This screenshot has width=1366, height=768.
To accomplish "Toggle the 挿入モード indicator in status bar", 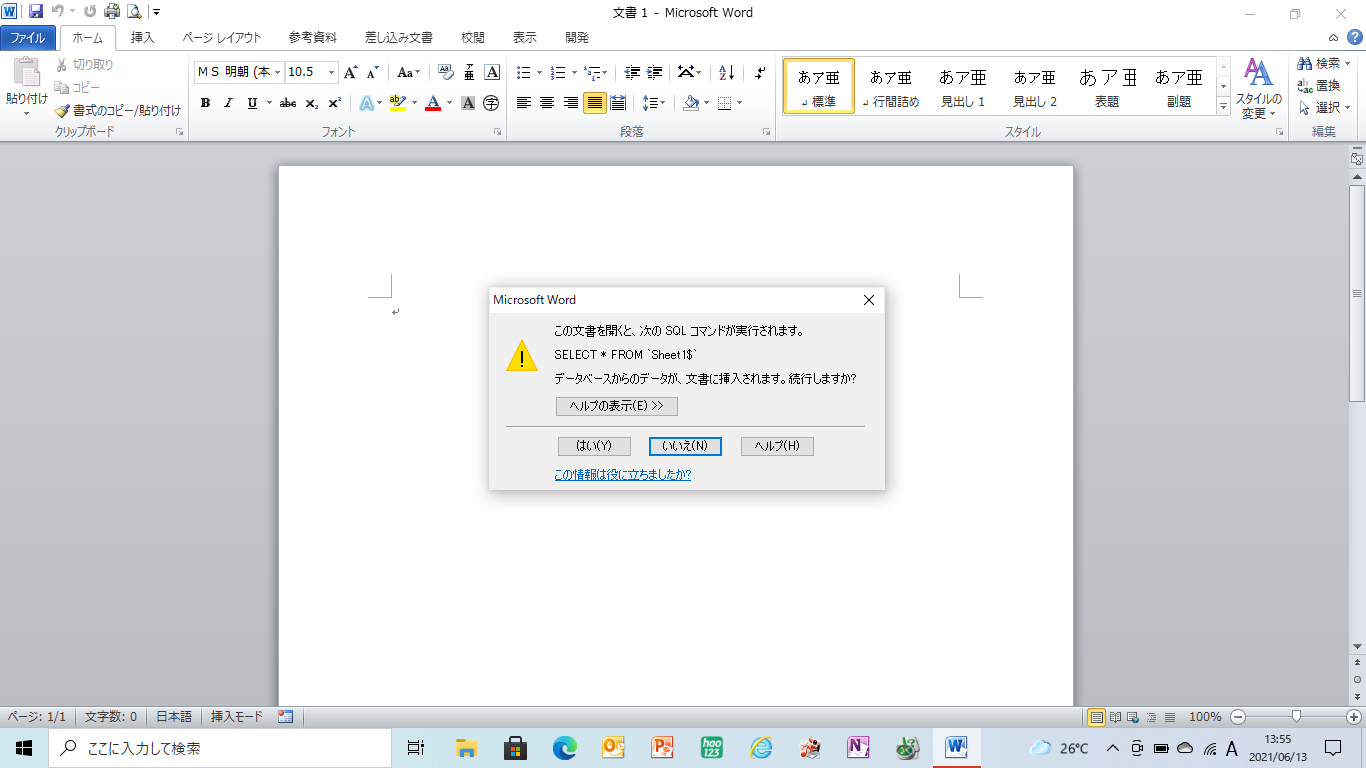I will click(x=237, y=717).
